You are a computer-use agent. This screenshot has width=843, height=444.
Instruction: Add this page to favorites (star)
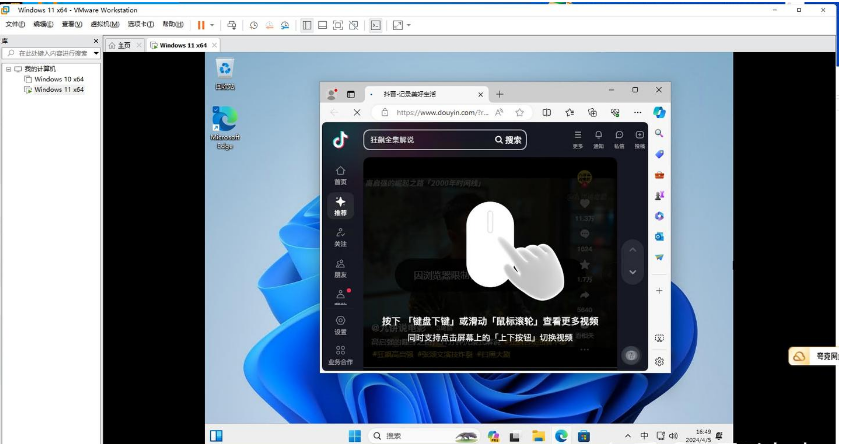click(x=519, y=112)
